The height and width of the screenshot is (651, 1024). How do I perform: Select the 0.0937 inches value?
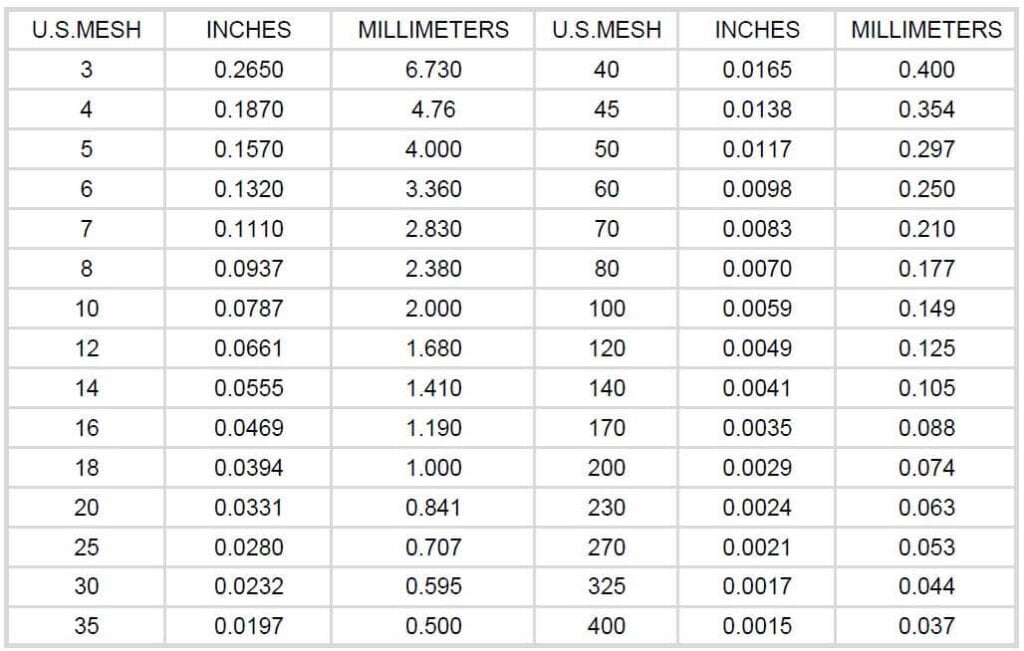coord(248,269)
